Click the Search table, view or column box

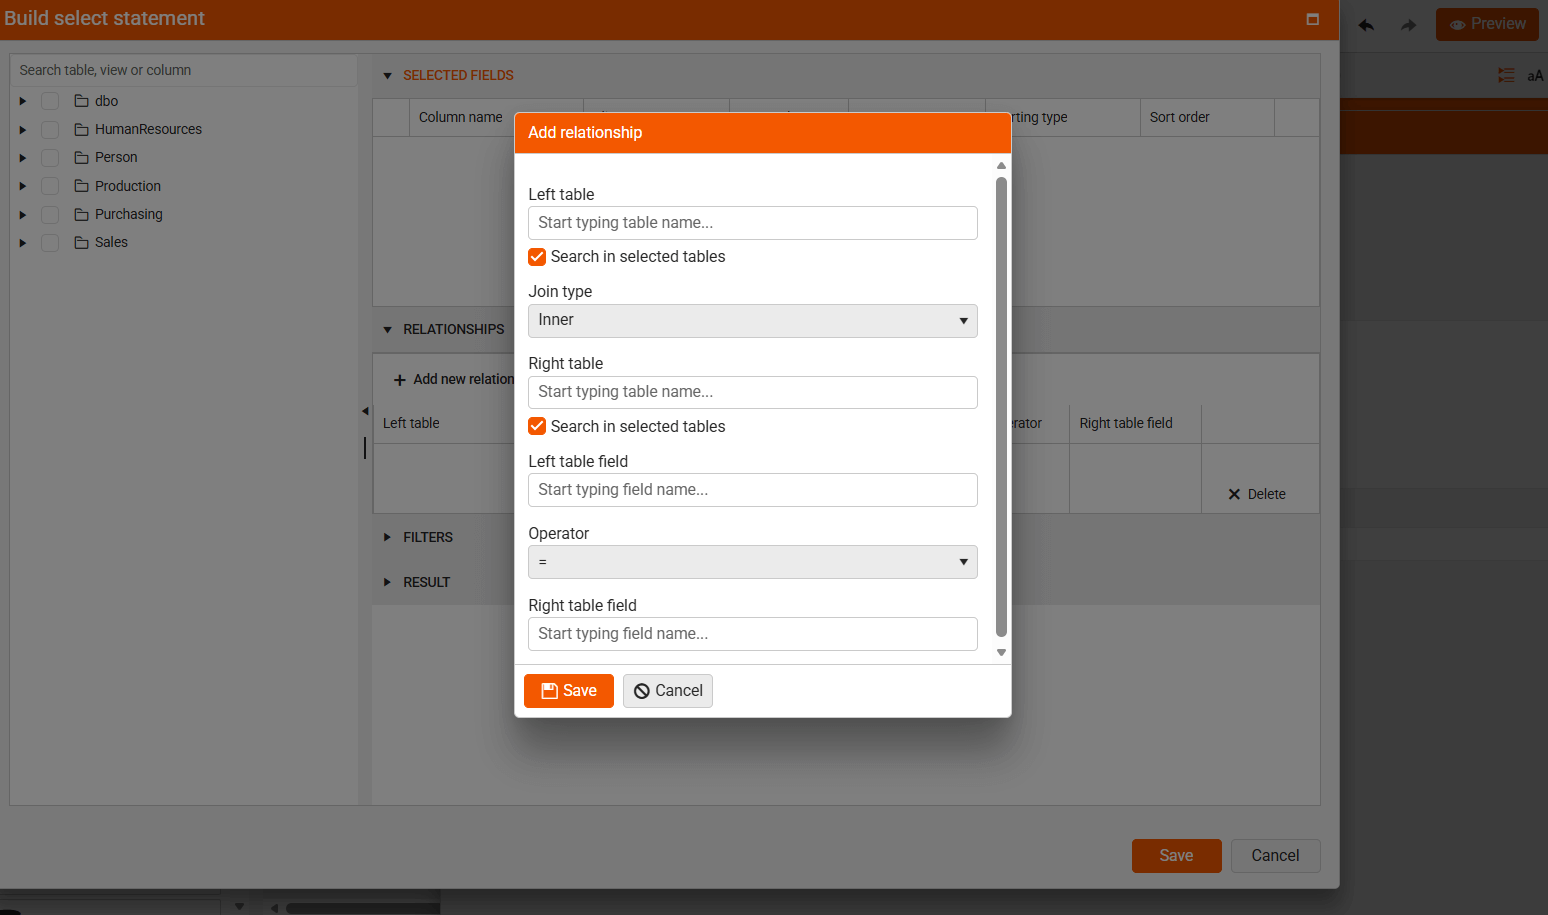pos(184,70)
